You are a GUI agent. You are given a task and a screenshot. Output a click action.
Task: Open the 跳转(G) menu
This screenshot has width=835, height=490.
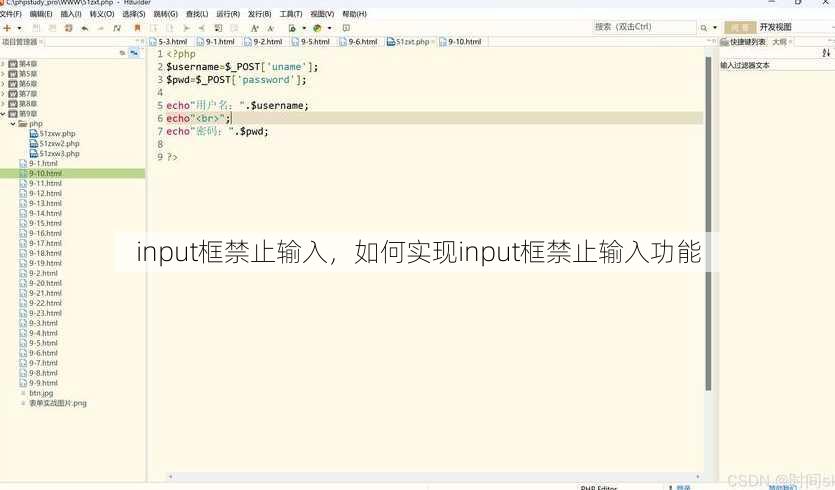point(166,14)
